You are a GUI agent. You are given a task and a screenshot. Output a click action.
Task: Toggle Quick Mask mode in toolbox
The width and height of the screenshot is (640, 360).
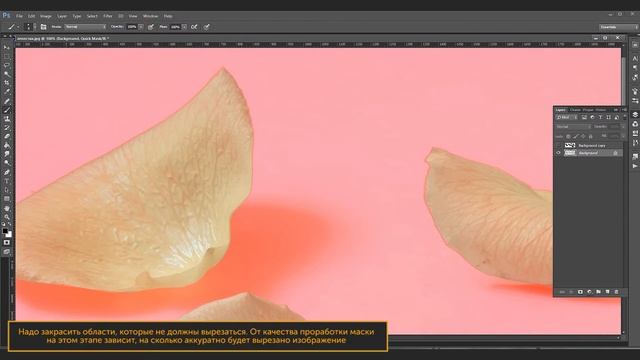point(7,242)
